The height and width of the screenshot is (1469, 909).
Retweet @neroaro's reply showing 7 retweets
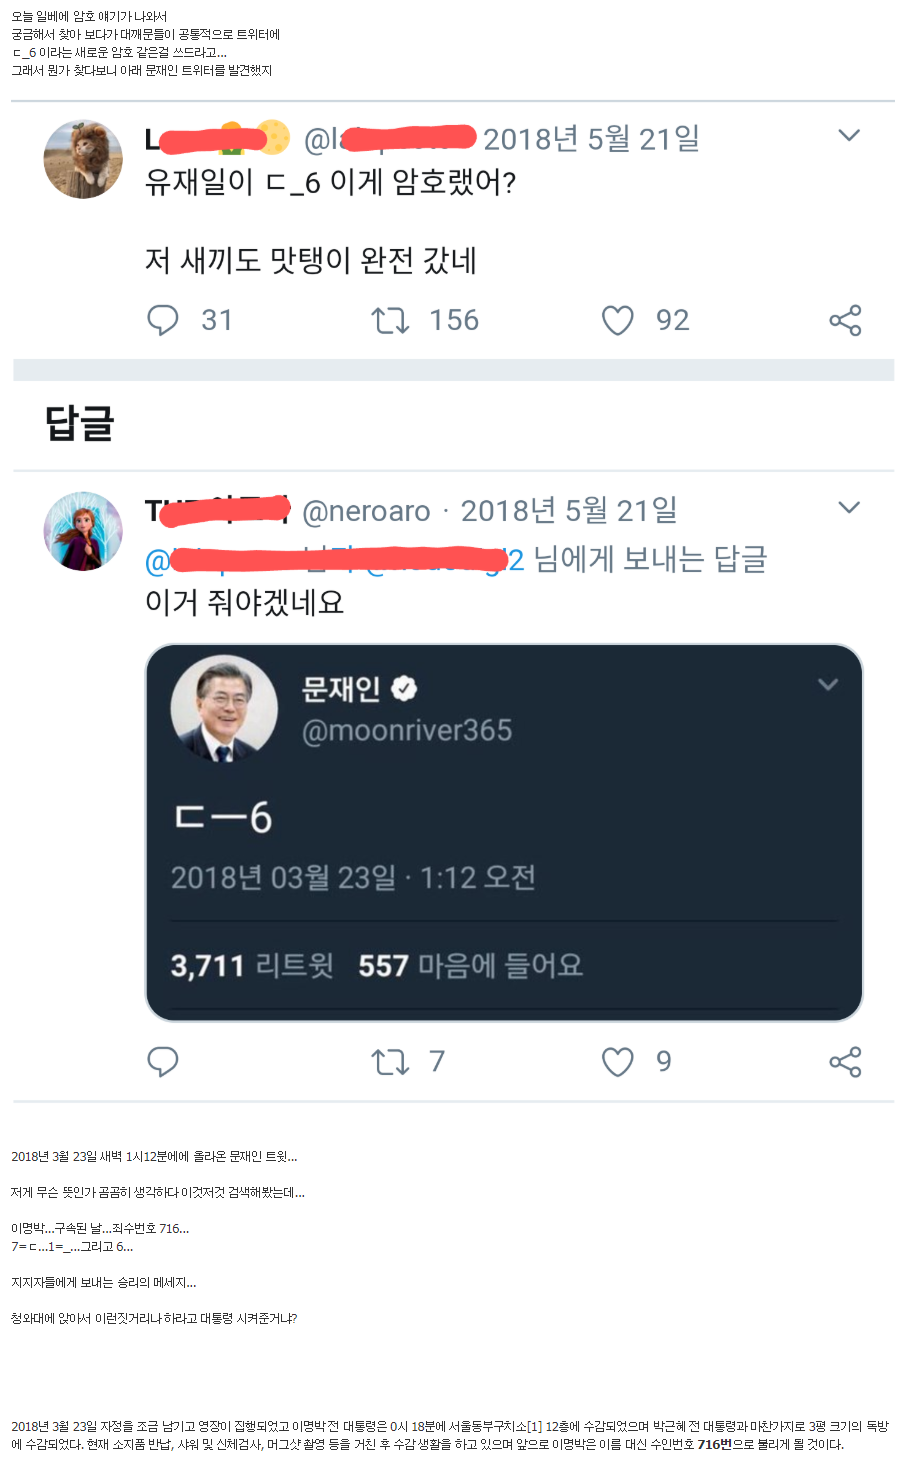pyautogui.click(x=390, y=1061)
